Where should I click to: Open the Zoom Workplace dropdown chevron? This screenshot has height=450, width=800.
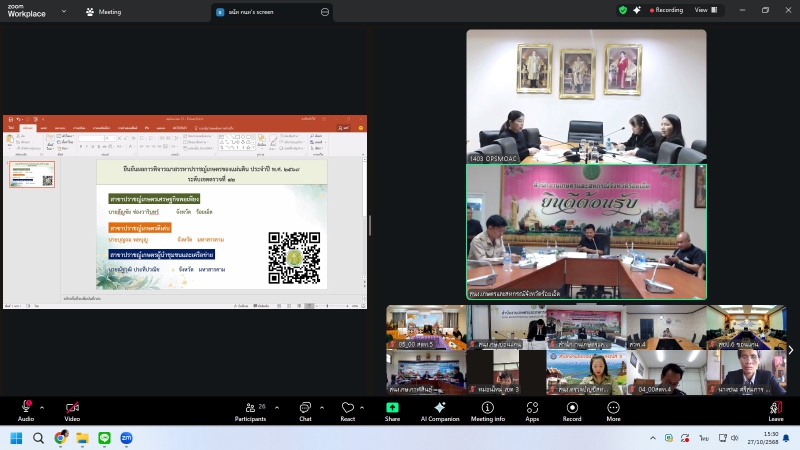tap(64, 11)
